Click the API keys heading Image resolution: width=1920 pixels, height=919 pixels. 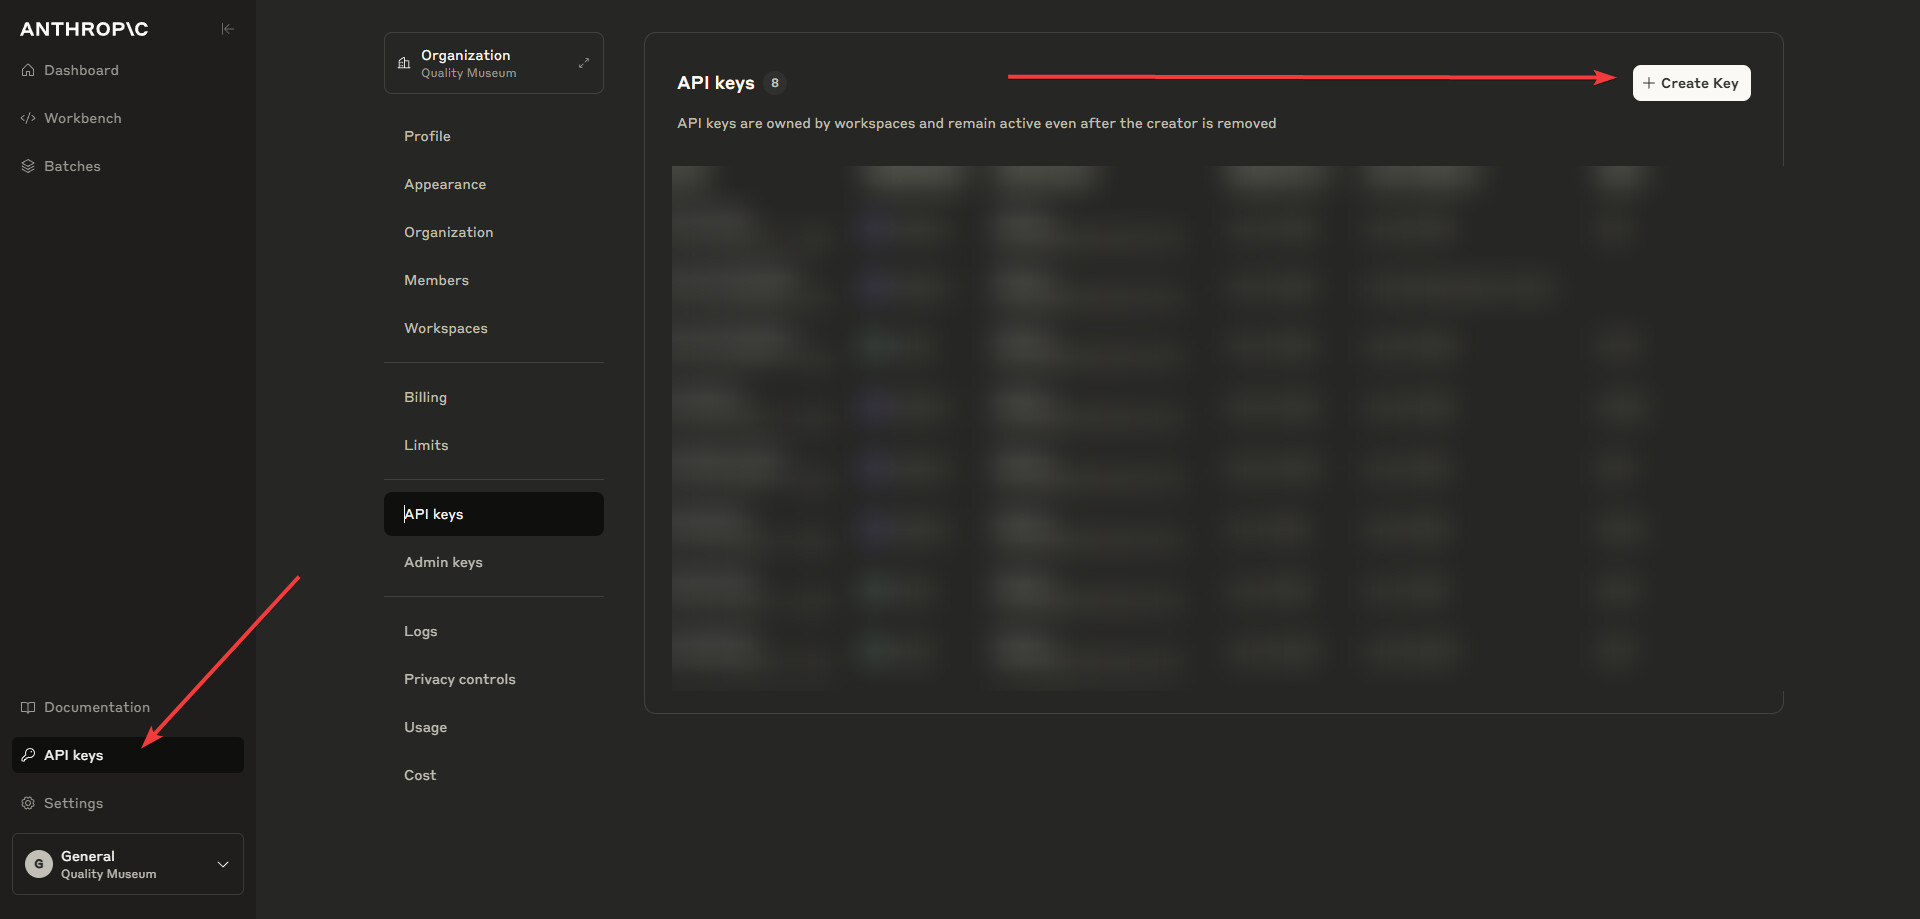pyautogui.click(x=716, y=83)
